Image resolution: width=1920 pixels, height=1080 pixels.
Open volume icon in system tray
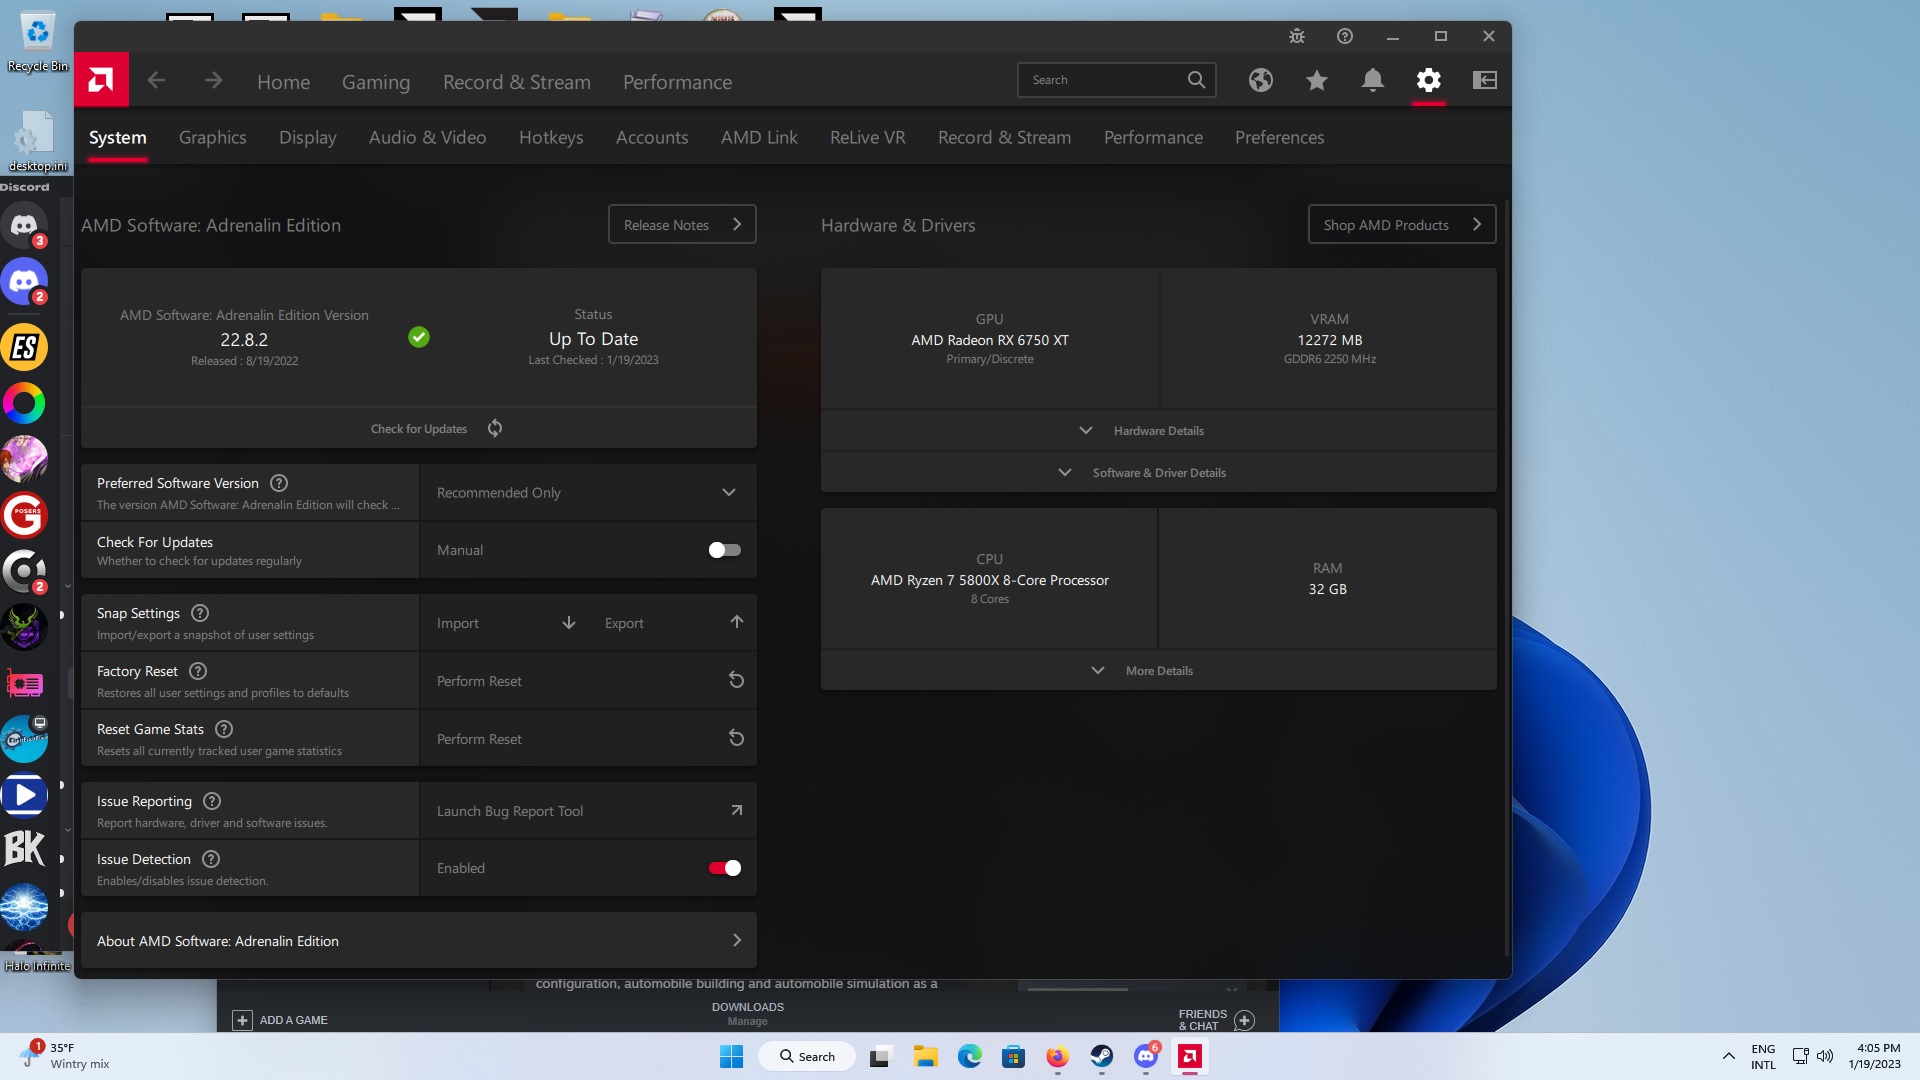pyautogui.click(x=1825, y=1056)
